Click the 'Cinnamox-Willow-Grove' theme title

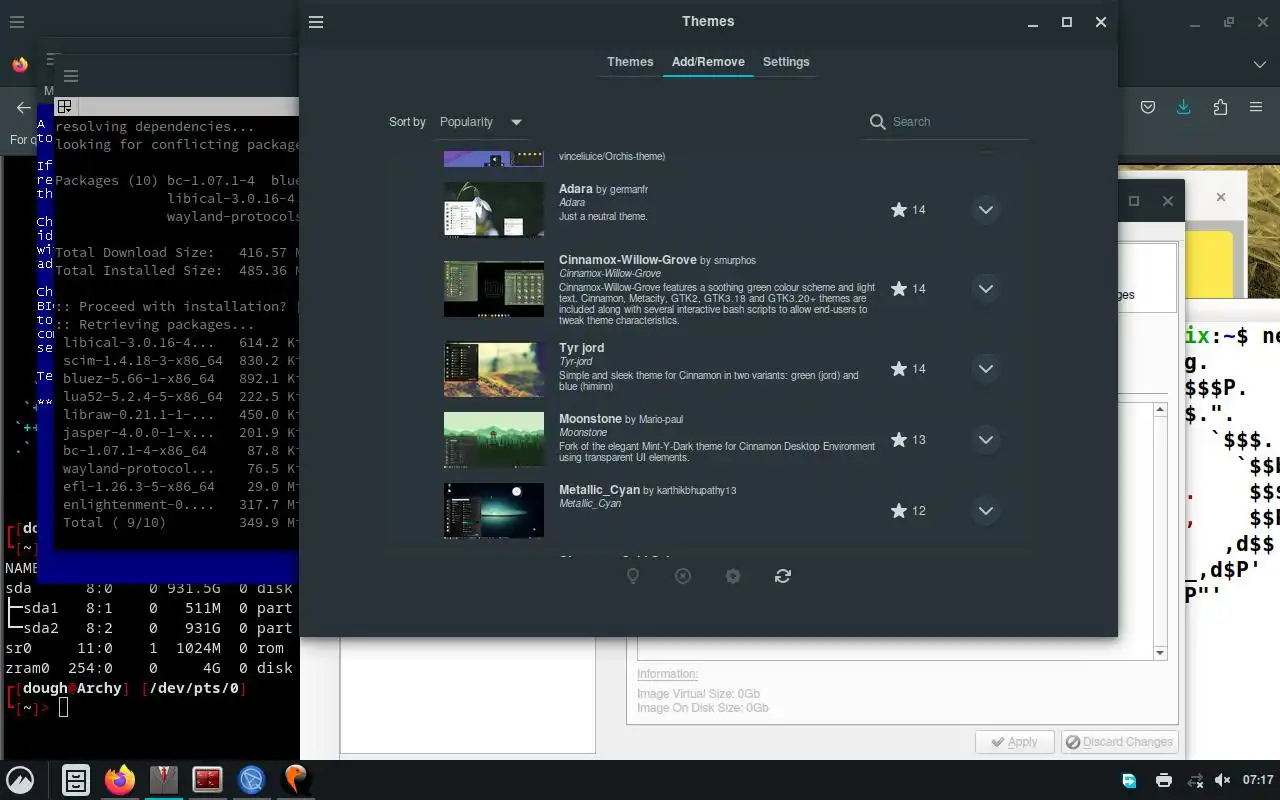[628, 260]
